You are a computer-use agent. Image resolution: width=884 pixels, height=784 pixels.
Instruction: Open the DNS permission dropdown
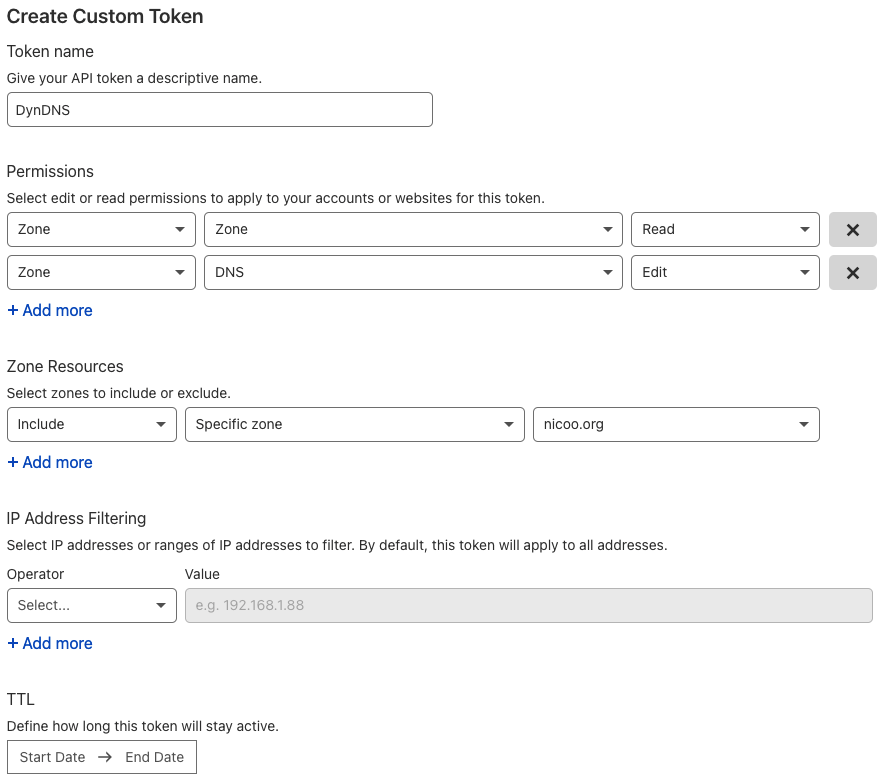[x=413, y=273]
